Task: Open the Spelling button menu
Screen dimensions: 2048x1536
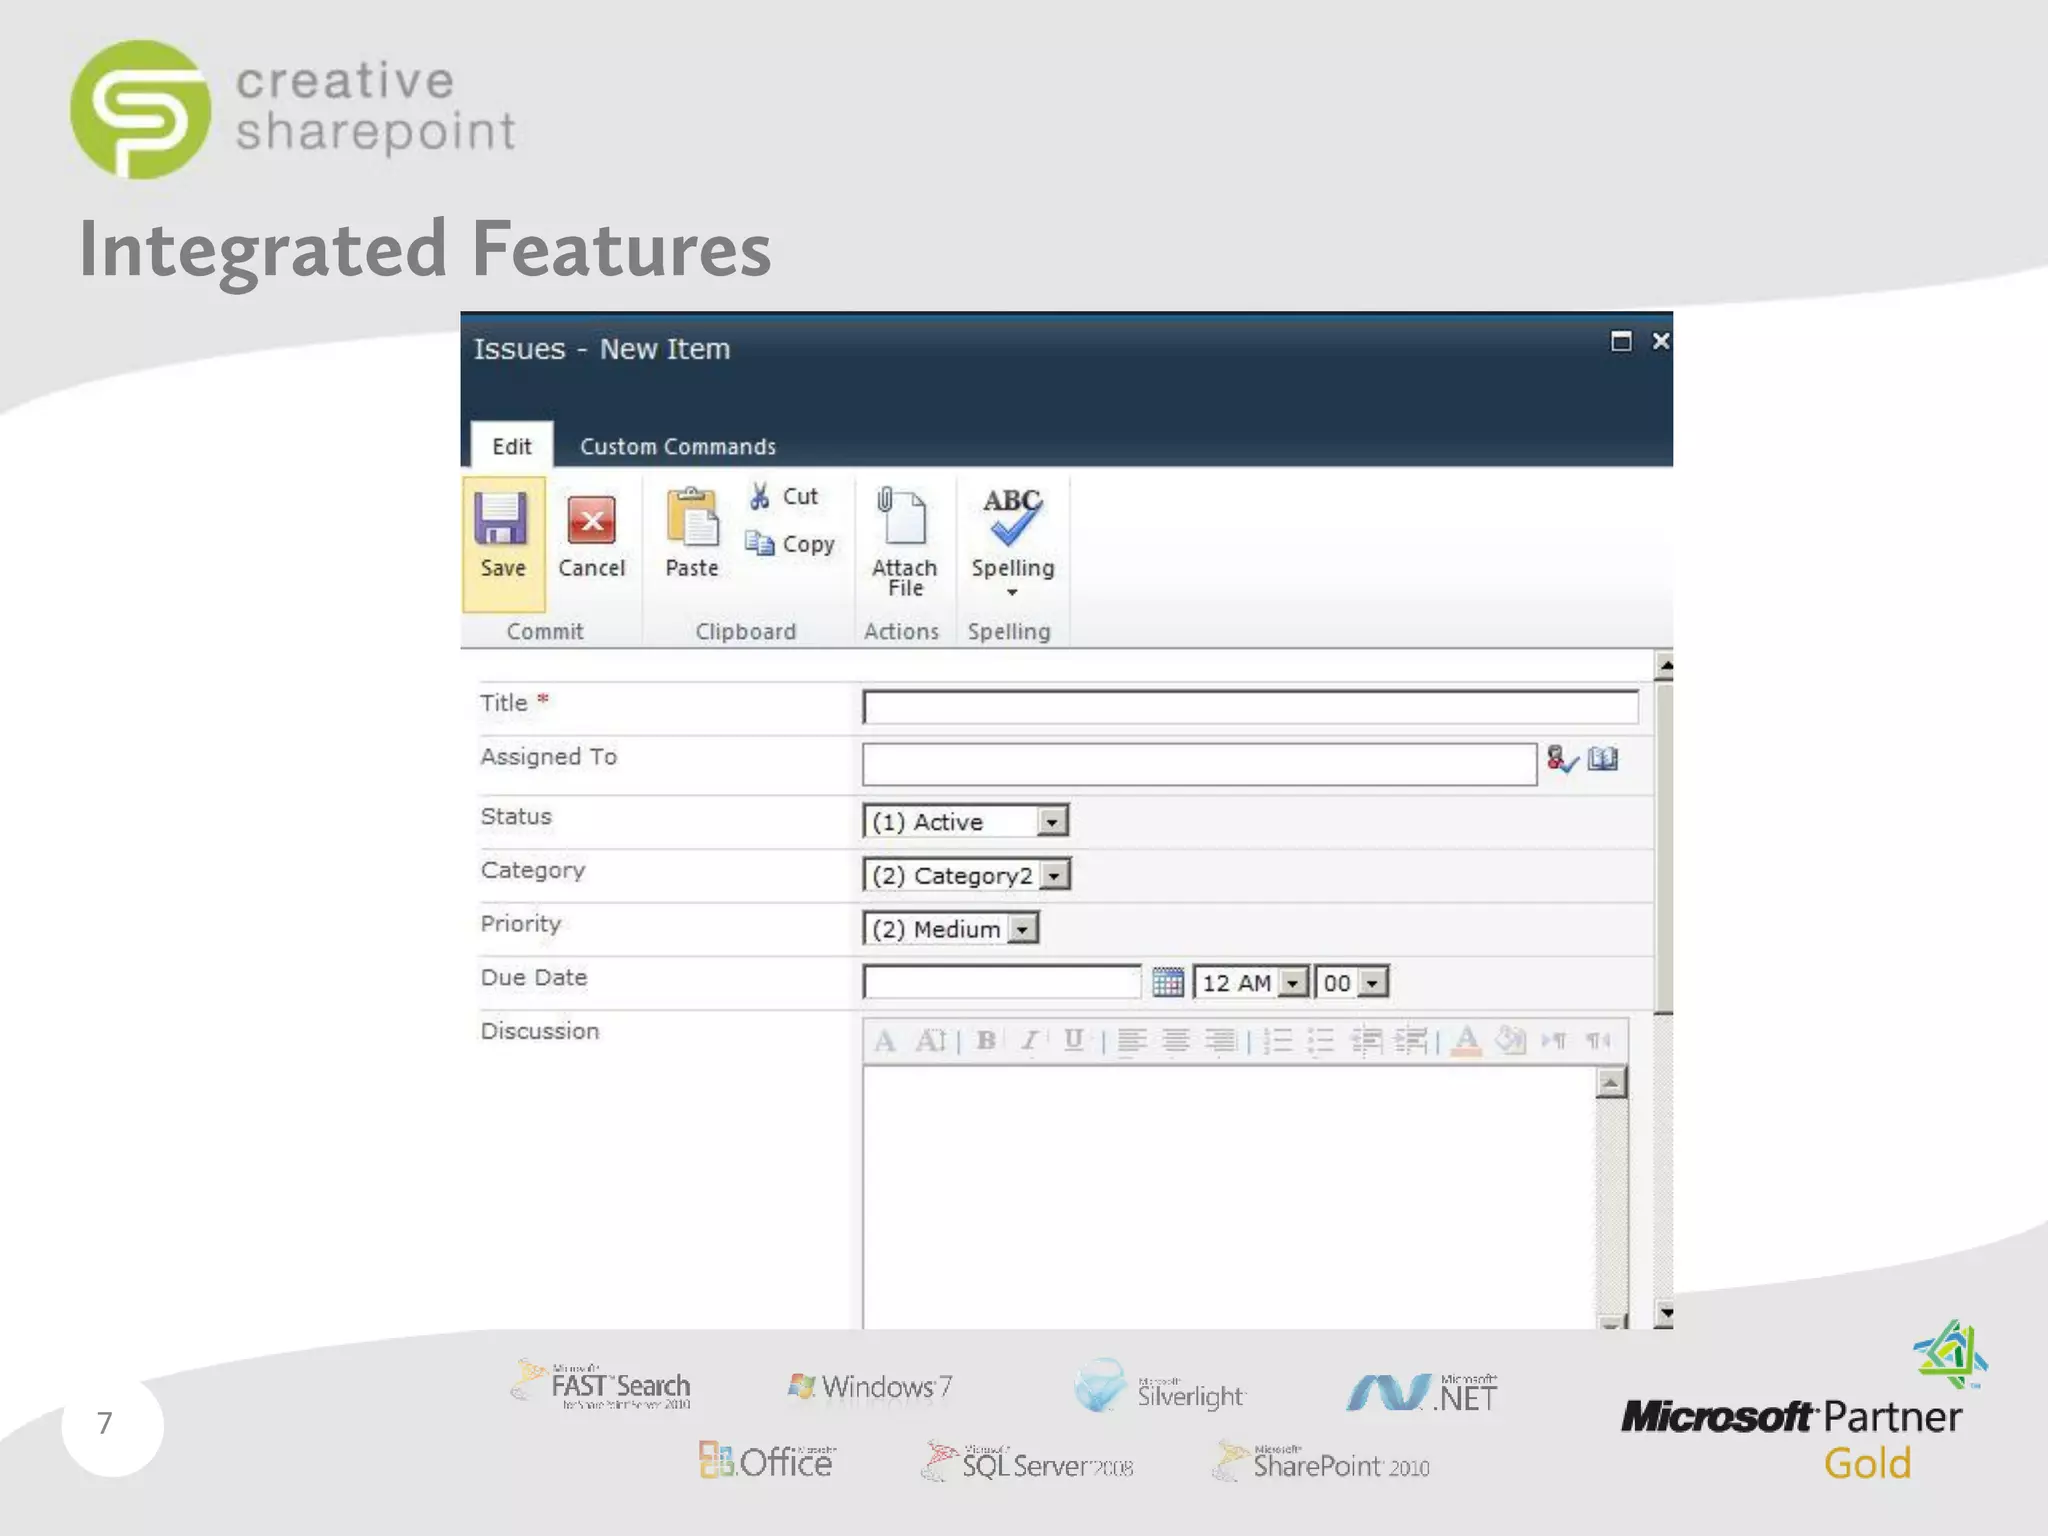Action: pyautogui.click(x=1012, y=592)
